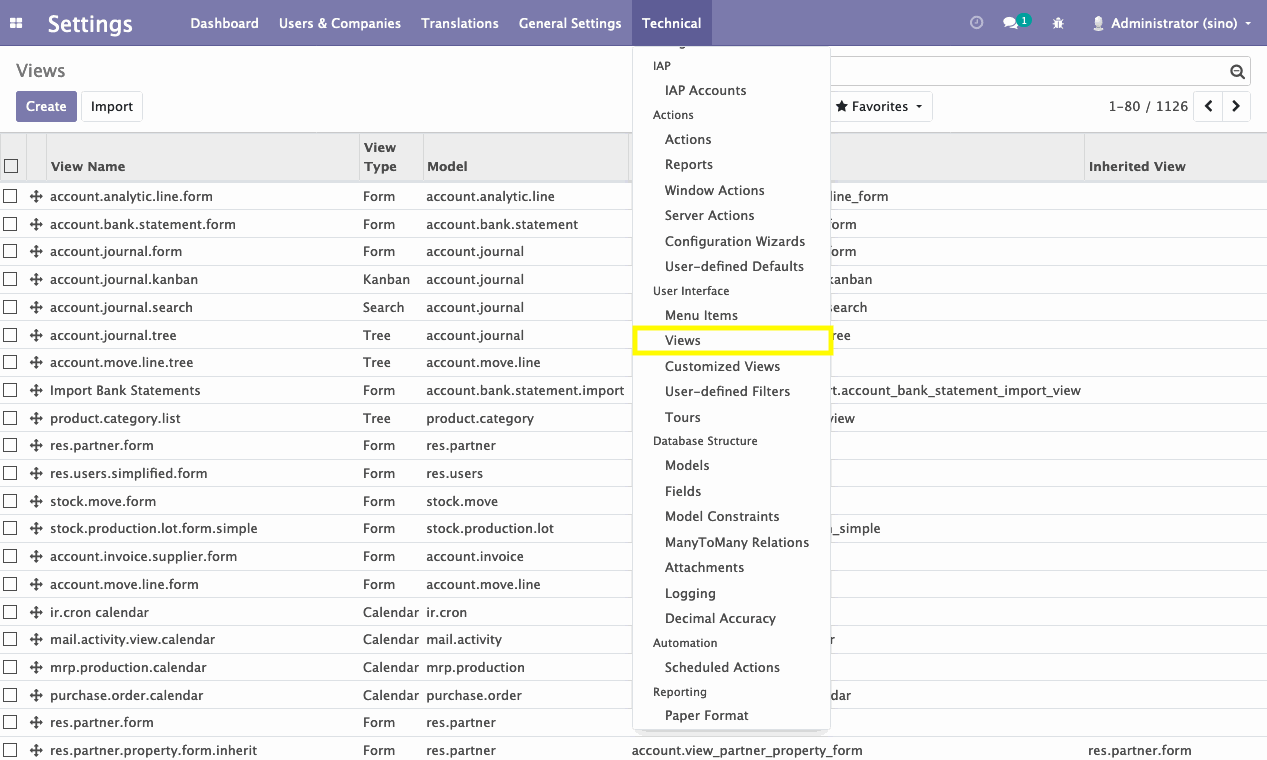This screenshot has height=760, width=1267.
Task: Check the account.journal.kanban row checkbox
Action: pos(10,280)
